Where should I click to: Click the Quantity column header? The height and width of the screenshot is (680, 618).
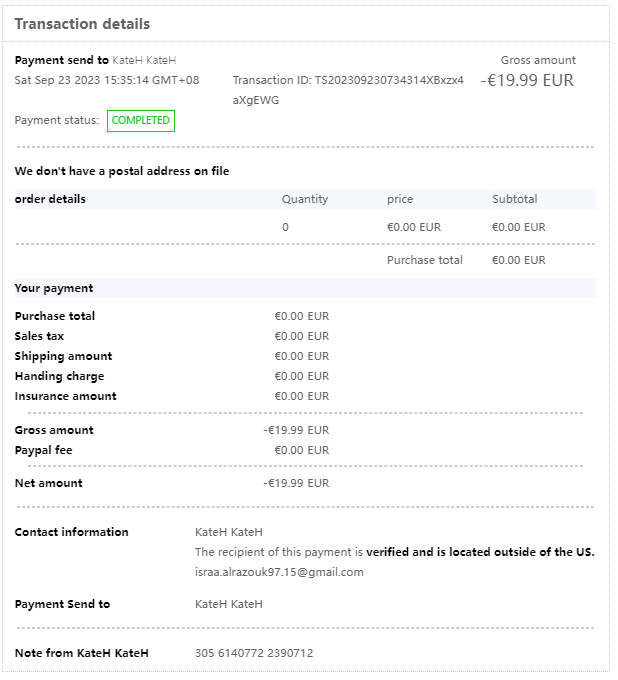click(x=304, y=199)
